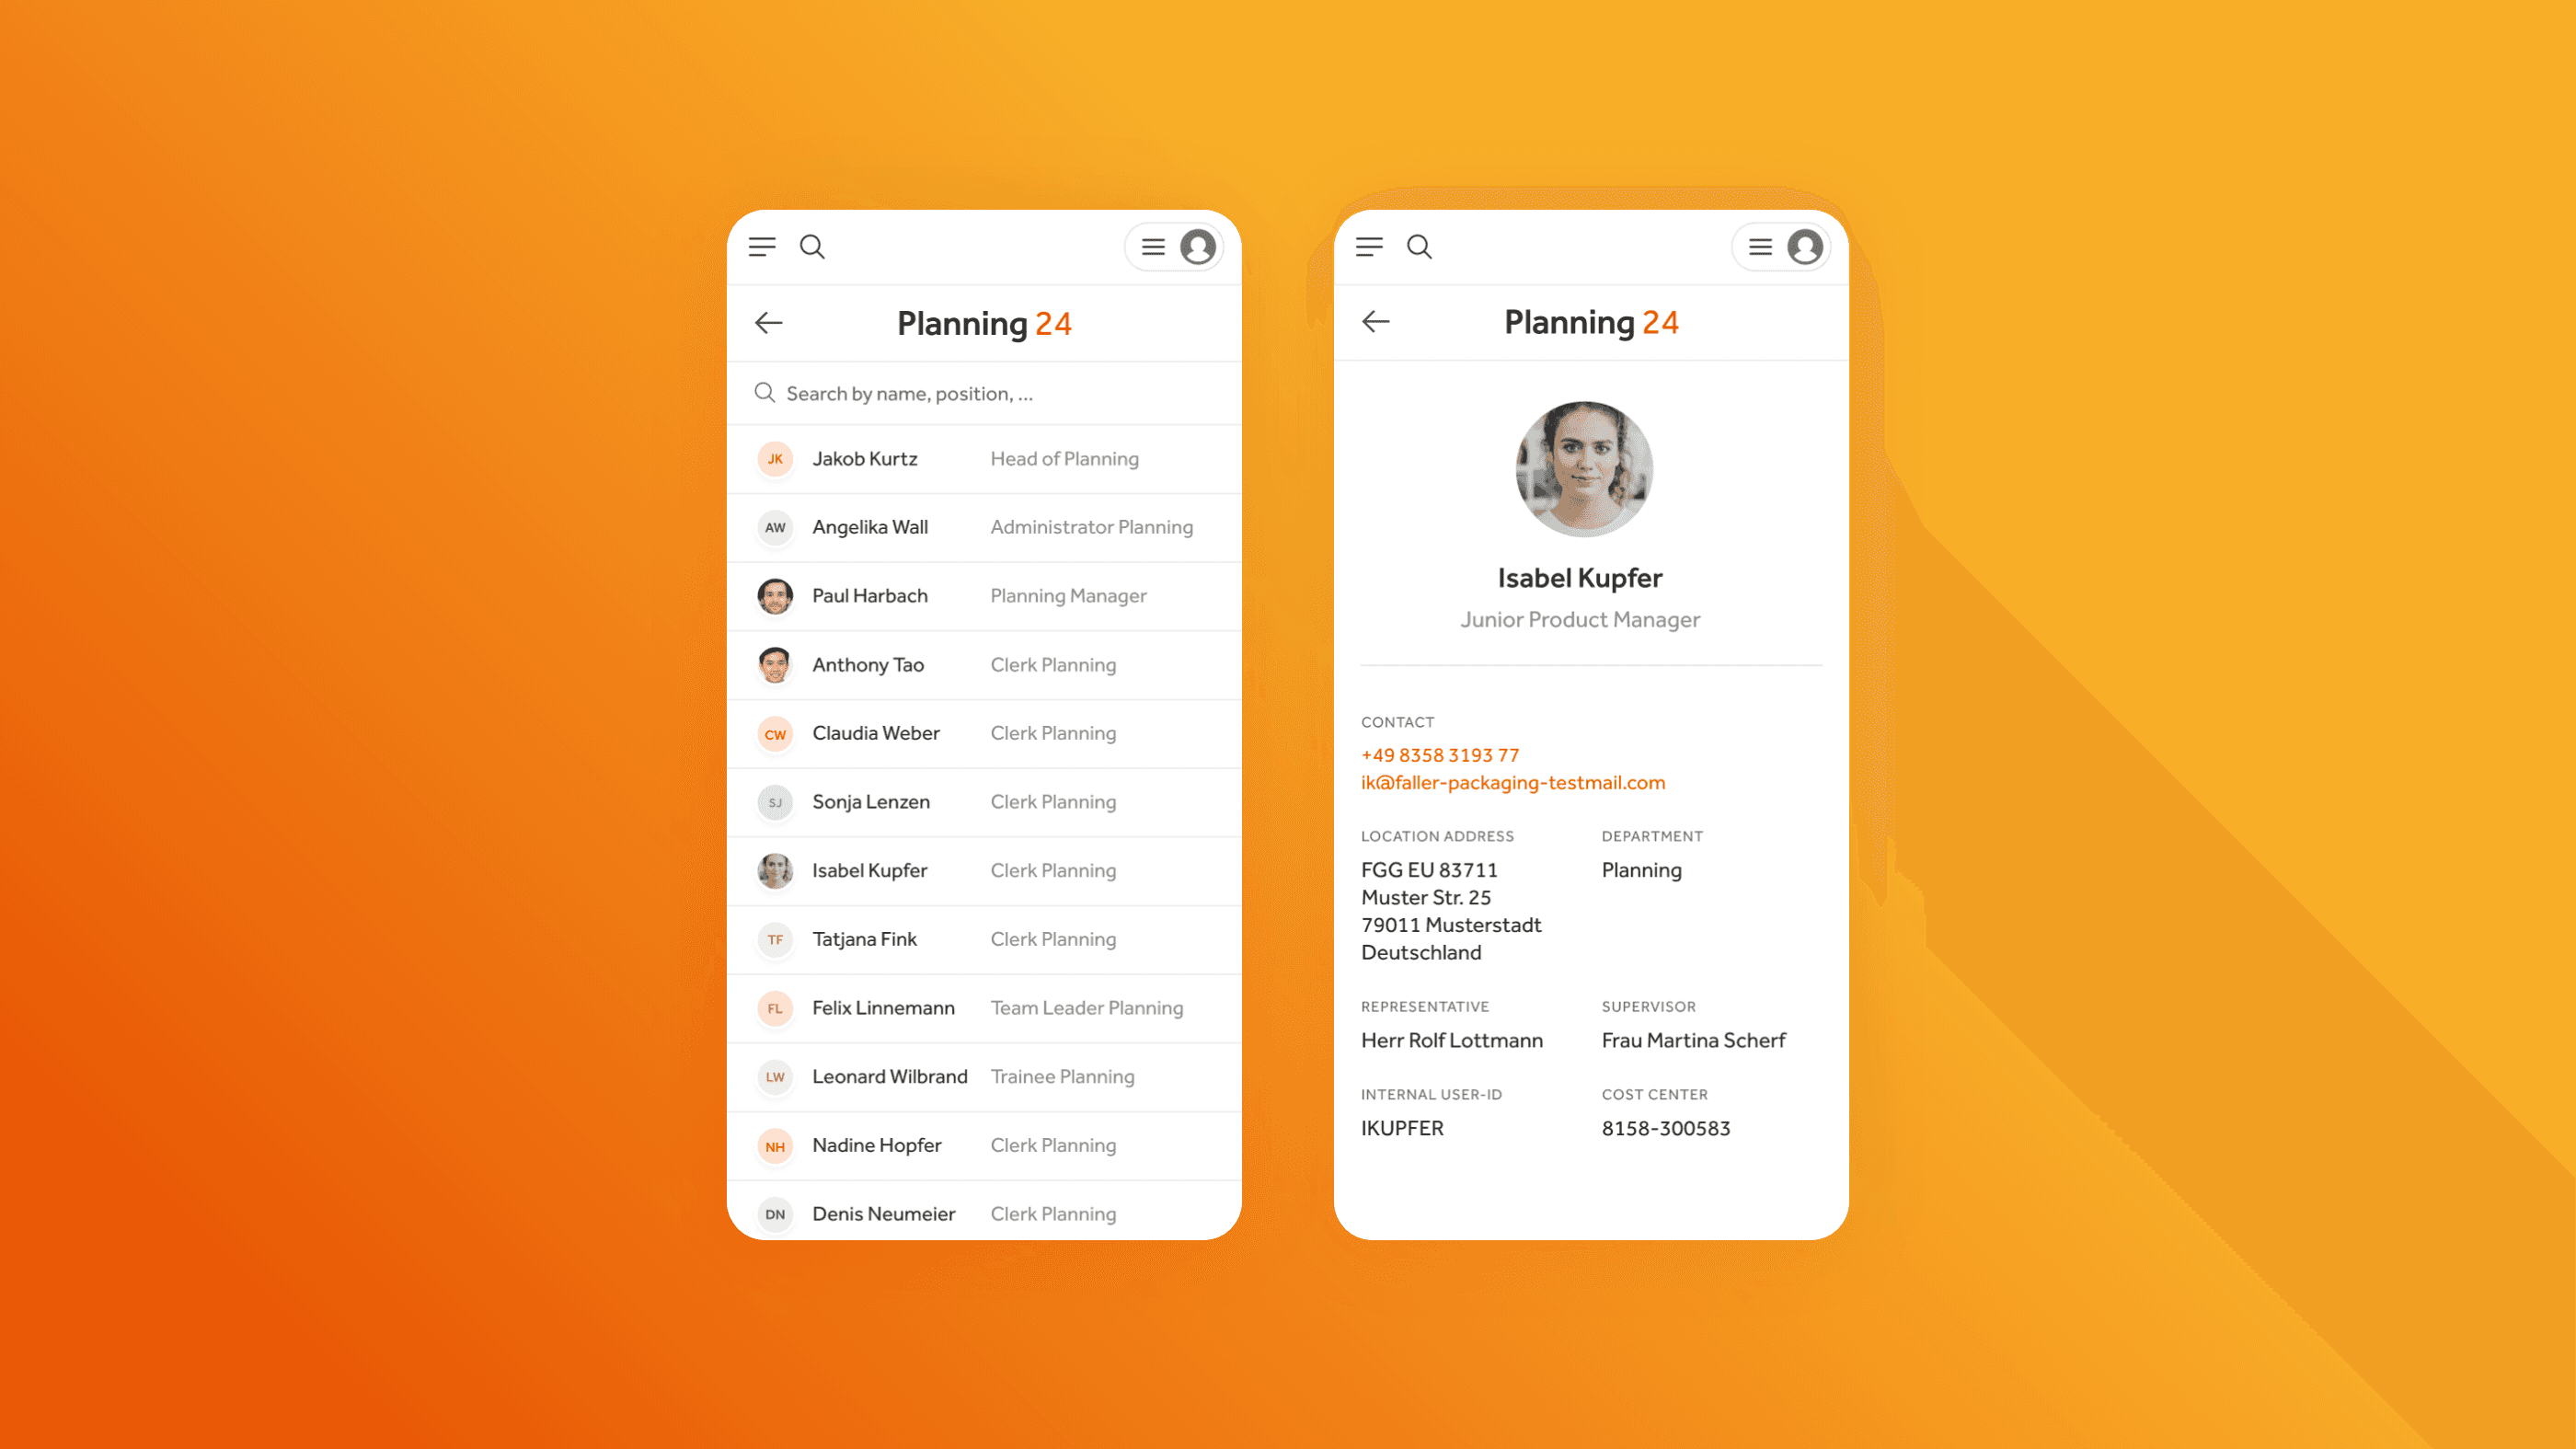View Isabel Kupfer profile photo thumbnail
The width and height of the screenshot is (2576, 1449).
point(773,868)
